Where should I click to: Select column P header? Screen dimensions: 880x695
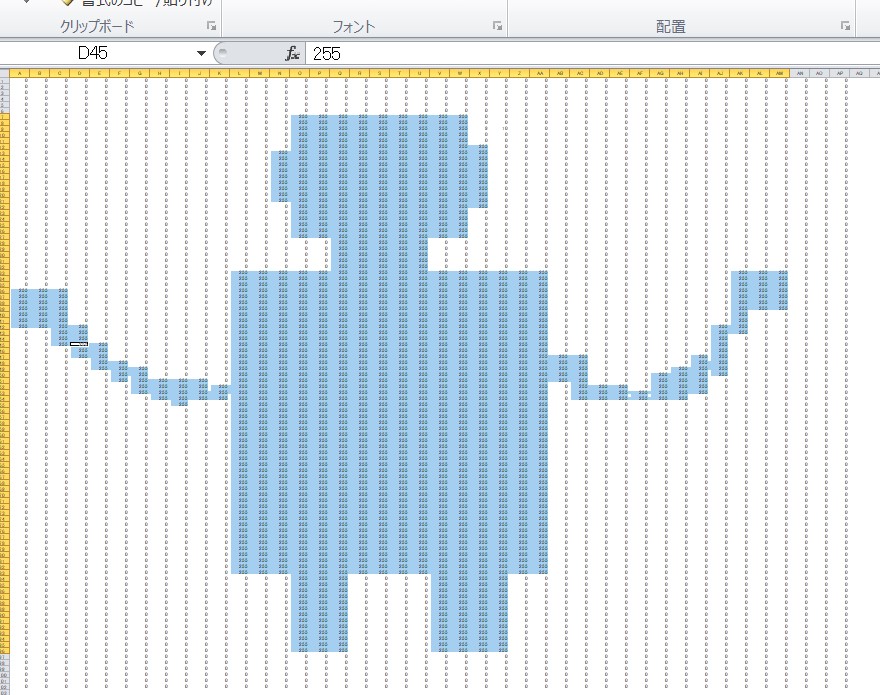pos(319,73)
